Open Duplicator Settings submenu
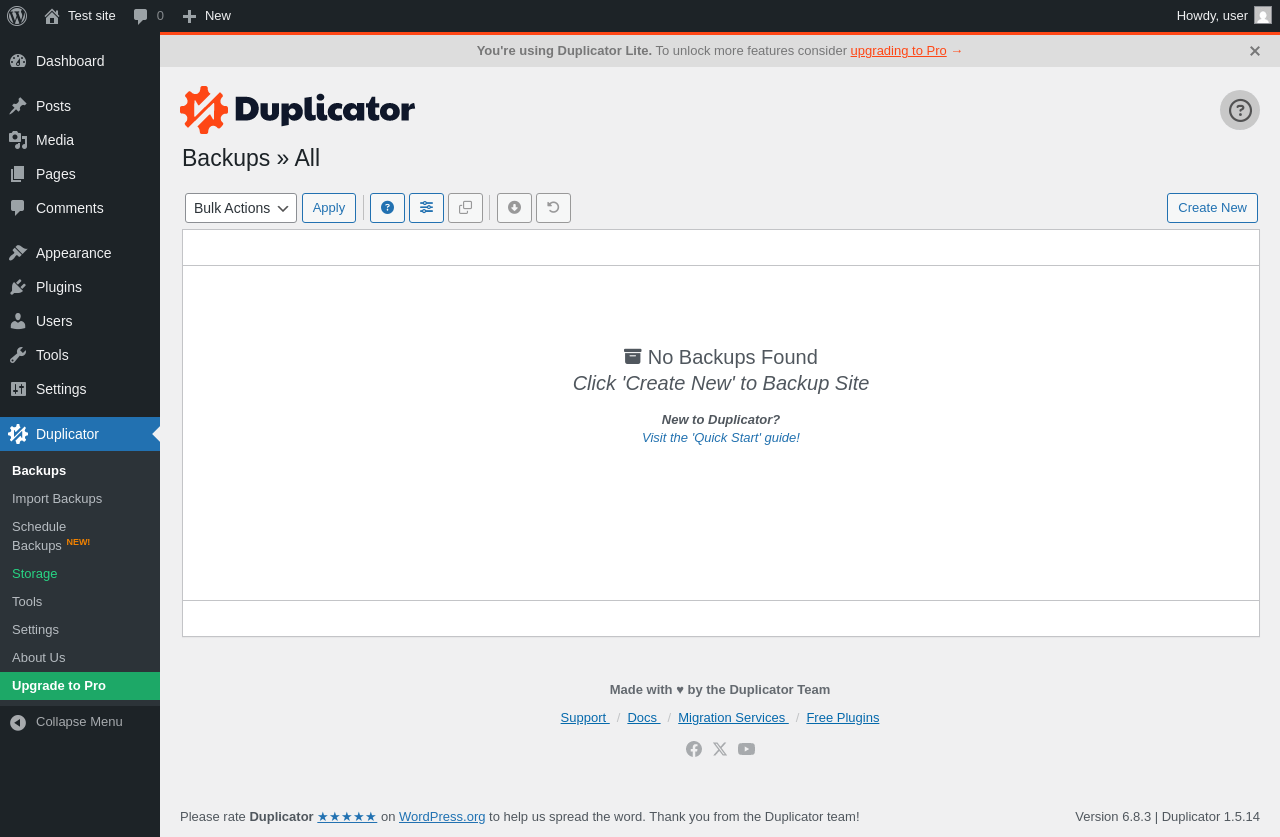The height and width of the screenshot is (837, 1280). pyautogui.click(x=80, y=630)
